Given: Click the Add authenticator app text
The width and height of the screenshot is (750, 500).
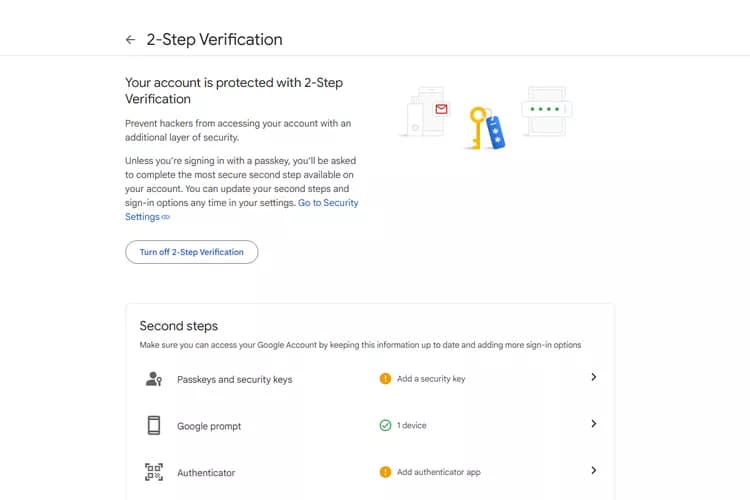Looking at the screenshot, I should [439, 472].
